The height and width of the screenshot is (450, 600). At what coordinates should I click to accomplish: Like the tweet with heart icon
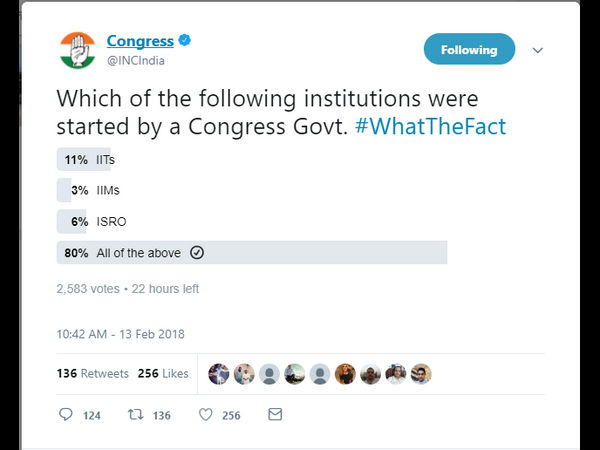pyautogui.click(x=205, y=414)
